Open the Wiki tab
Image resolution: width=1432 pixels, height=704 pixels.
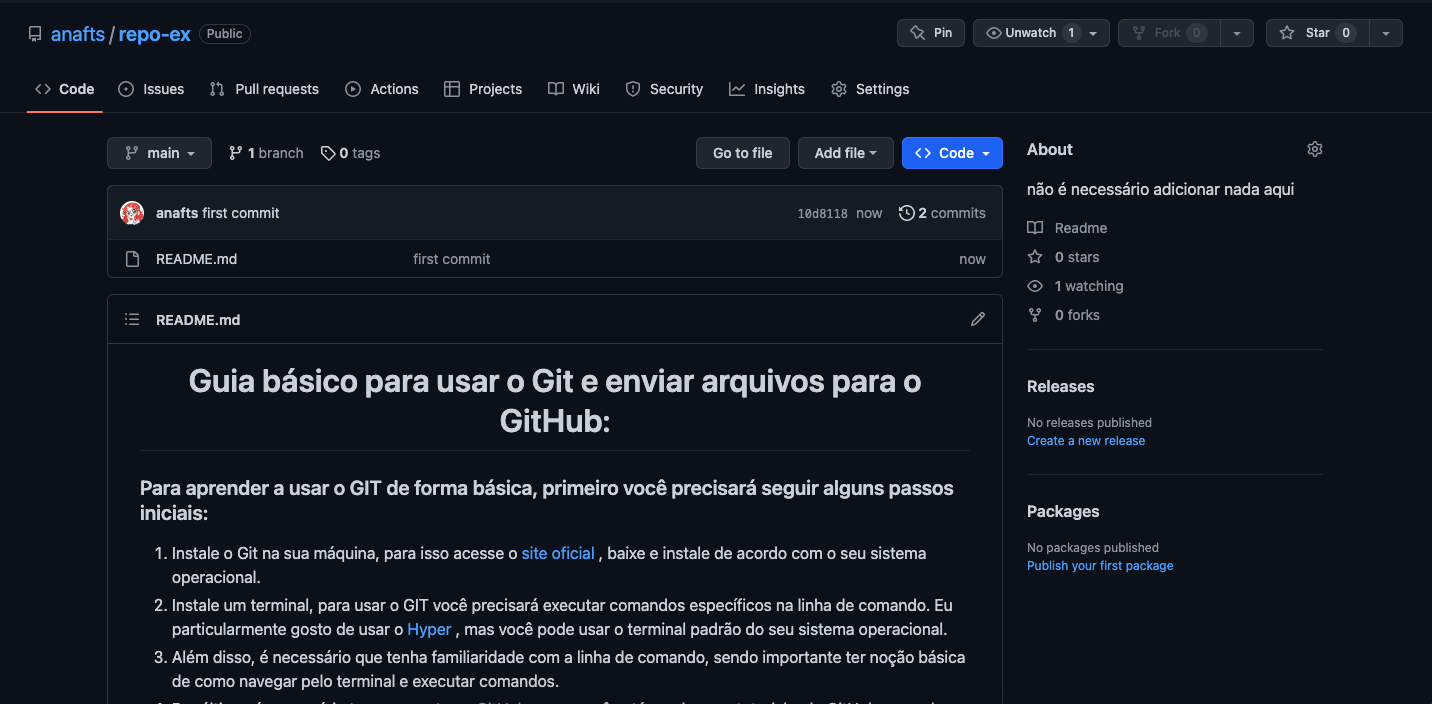coord(574,89)
